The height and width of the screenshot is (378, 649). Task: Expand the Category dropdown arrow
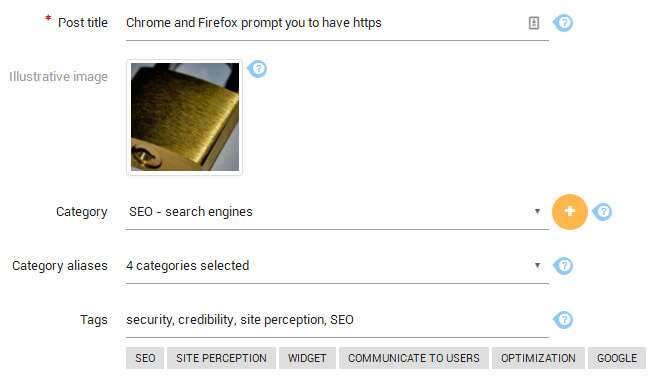(x=537, y=211)
